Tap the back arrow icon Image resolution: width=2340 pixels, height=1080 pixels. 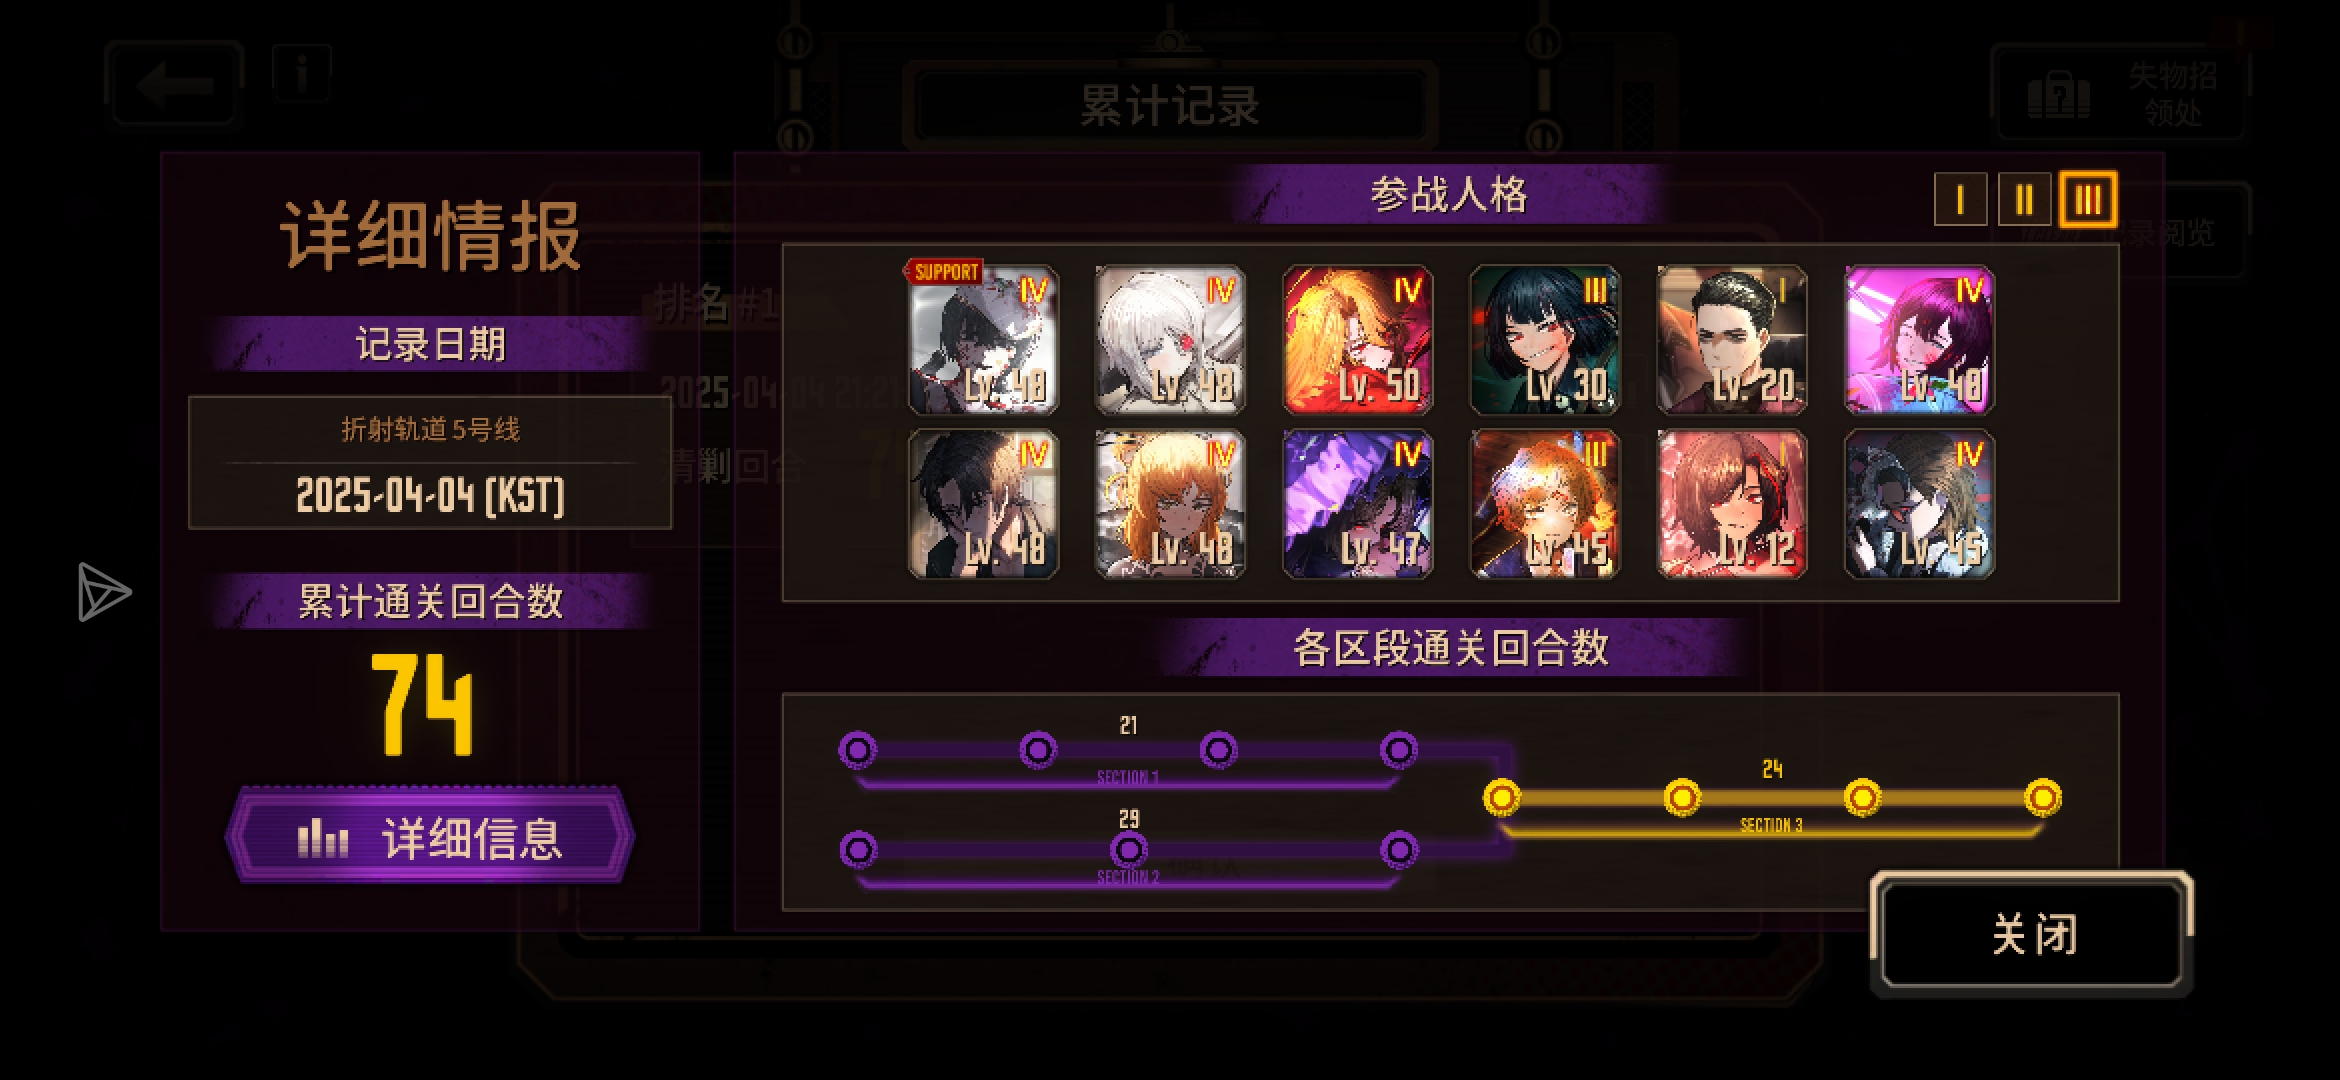click(x=174, y=84)
